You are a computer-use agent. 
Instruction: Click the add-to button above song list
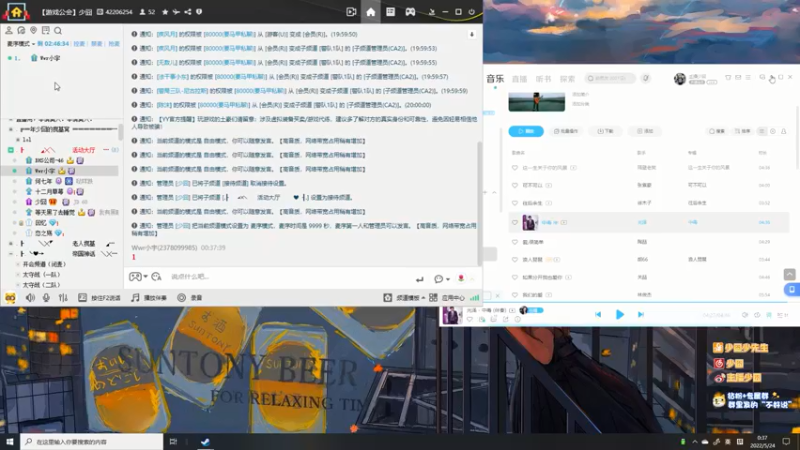point(645,131)
